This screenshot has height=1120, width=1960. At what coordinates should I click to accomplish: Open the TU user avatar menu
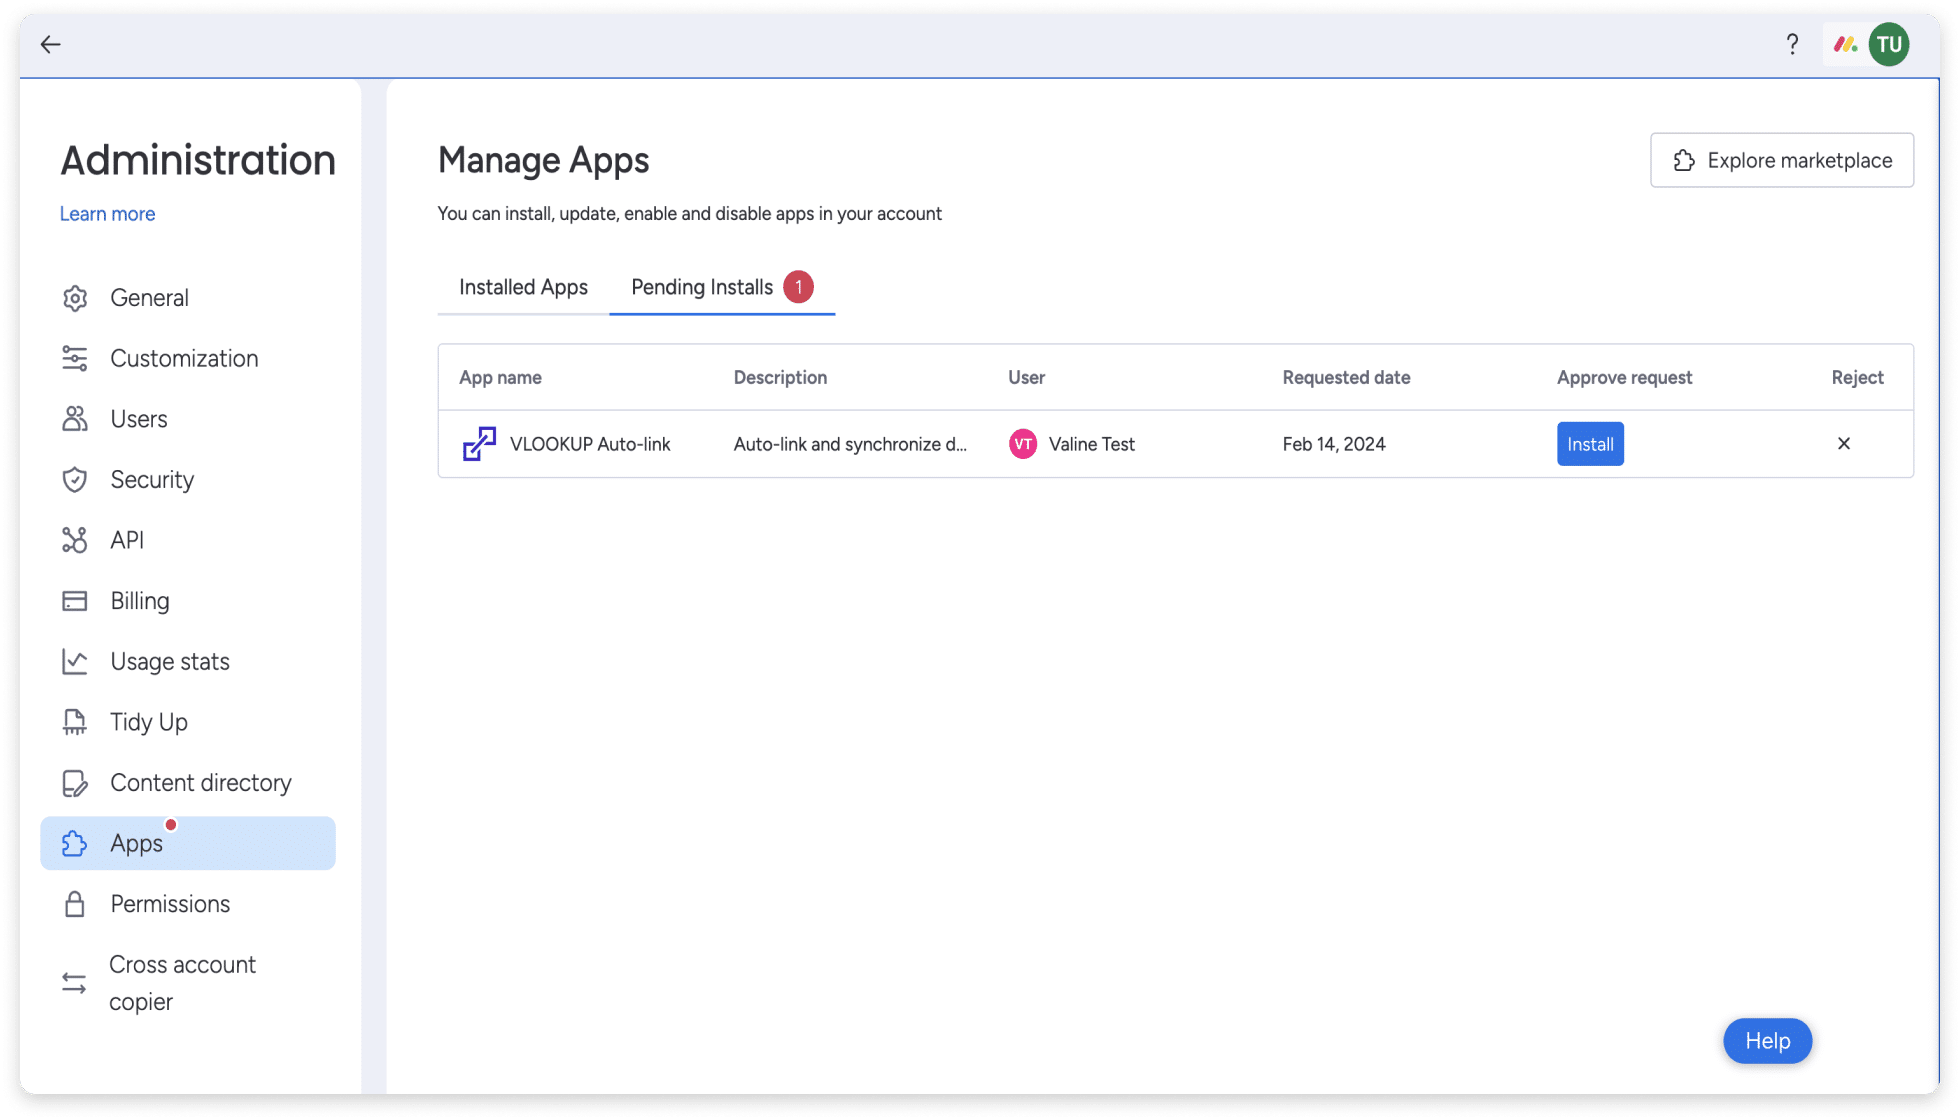point(1889,44)
